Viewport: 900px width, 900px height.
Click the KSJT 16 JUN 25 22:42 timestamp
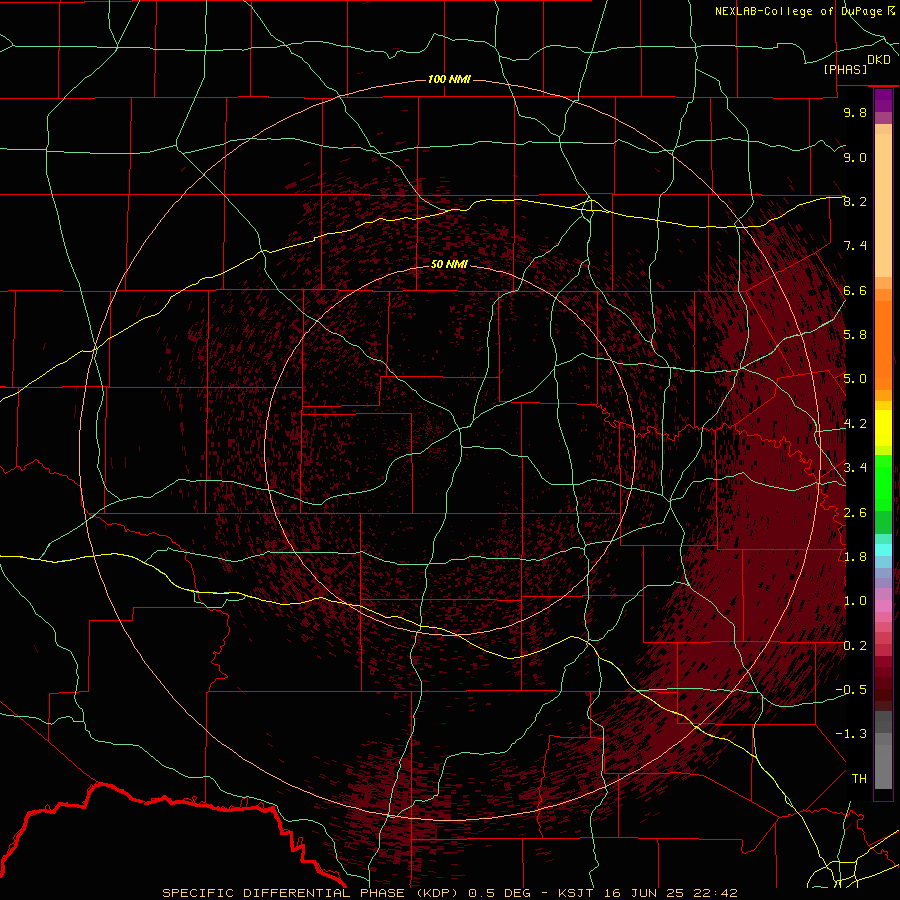(648, 893)
